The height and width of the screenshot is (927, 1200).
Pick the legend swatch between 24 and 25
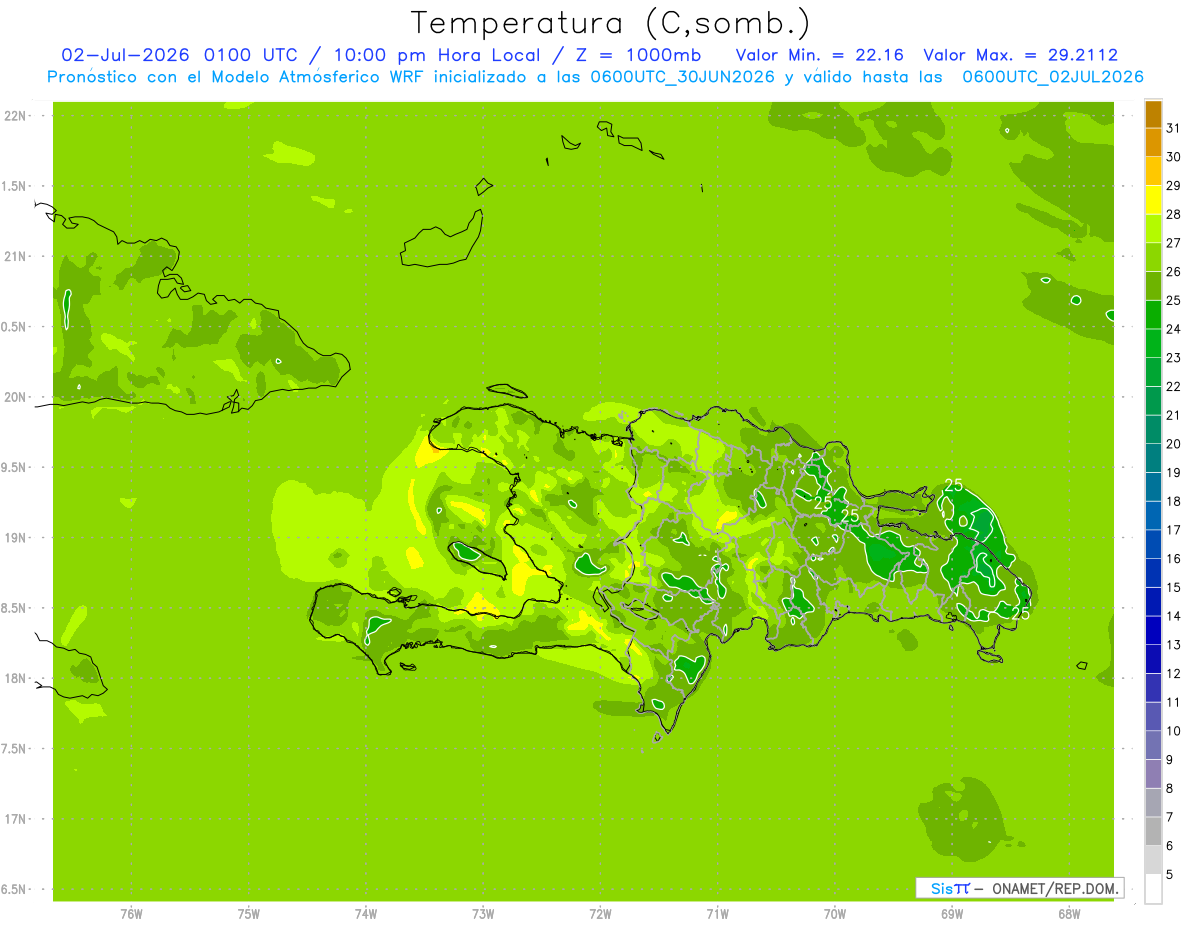(1153, 314)
